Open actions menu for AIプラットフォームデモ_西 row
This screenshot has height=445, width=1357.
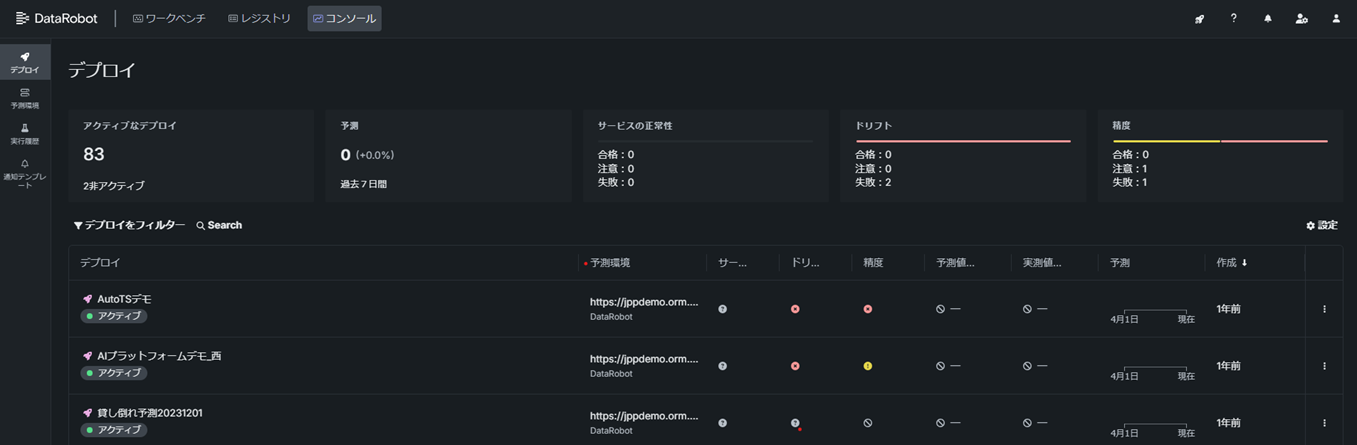[1324, 366]
